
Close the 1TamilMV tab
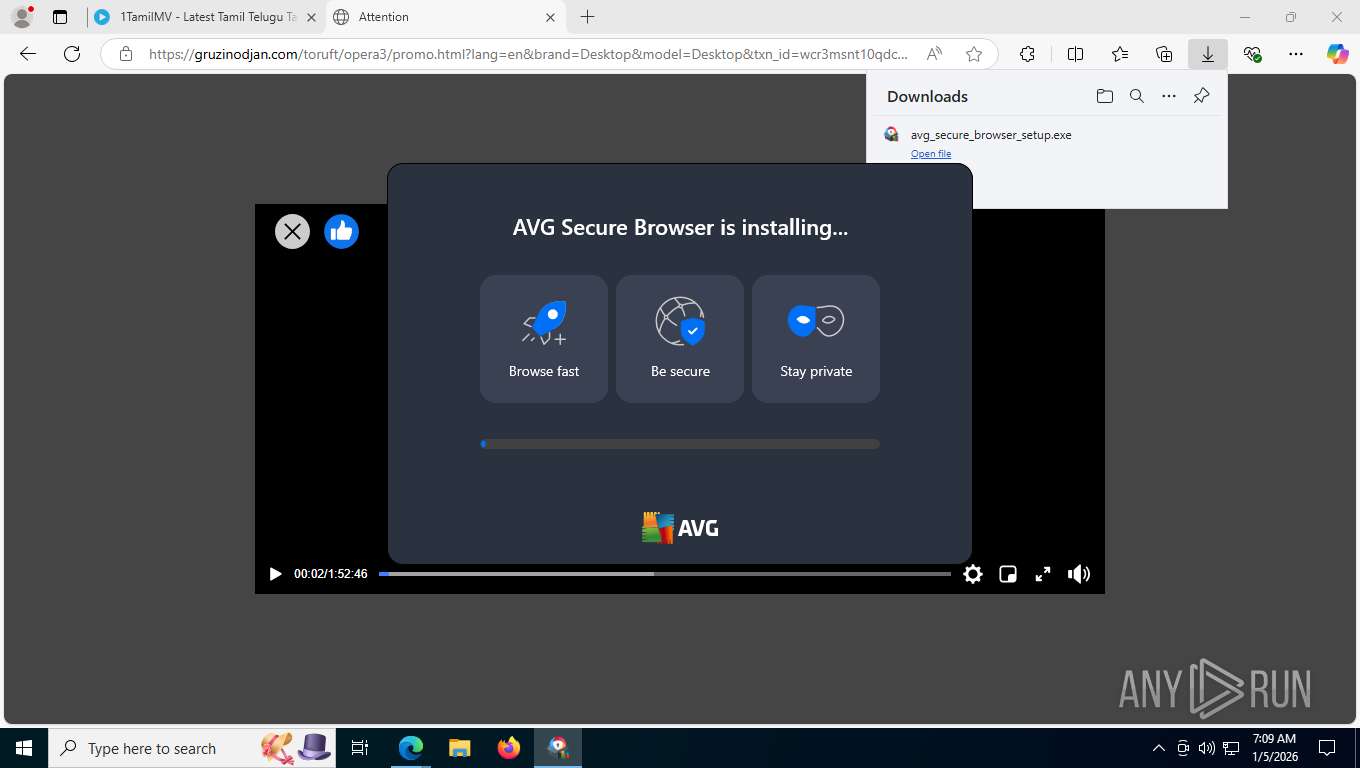coord(311,17)
